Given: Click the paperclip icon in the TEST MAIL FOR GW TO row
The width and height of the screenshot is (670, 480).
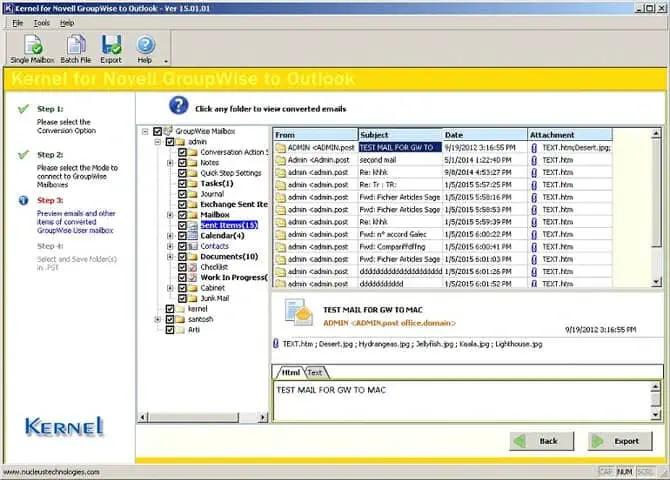Looking at the screenshot, I should tap(534, 147).
